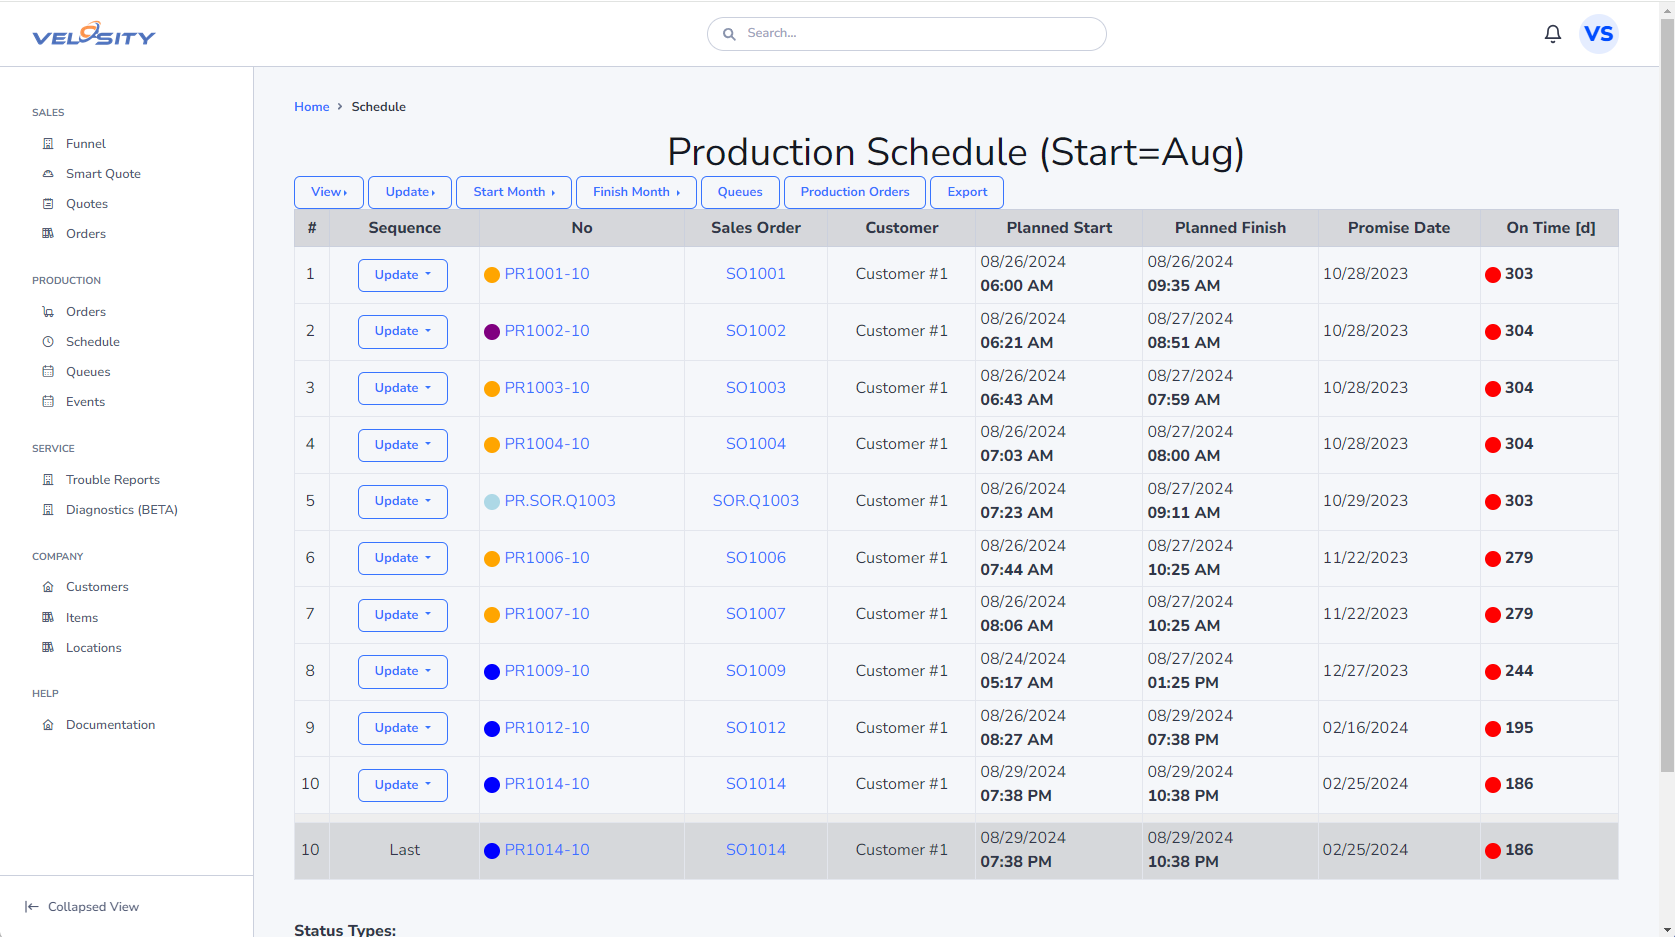
Task: Open the VS user avatar menu
Action: tap(1598, 34)
